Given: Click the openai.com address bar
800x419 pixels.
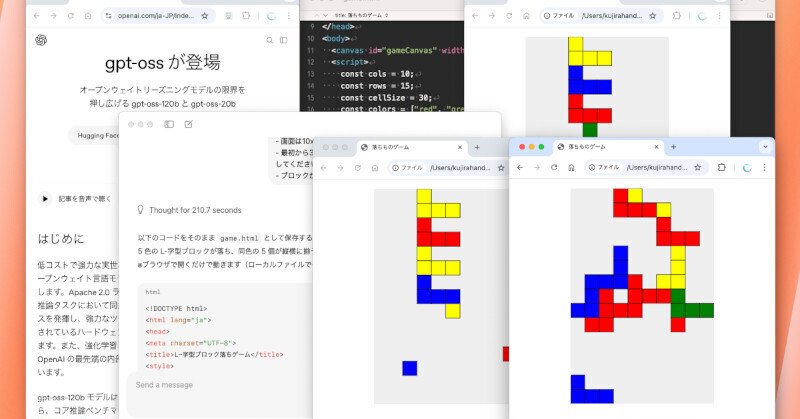Looking at the screenshot, I should point(158,16).
